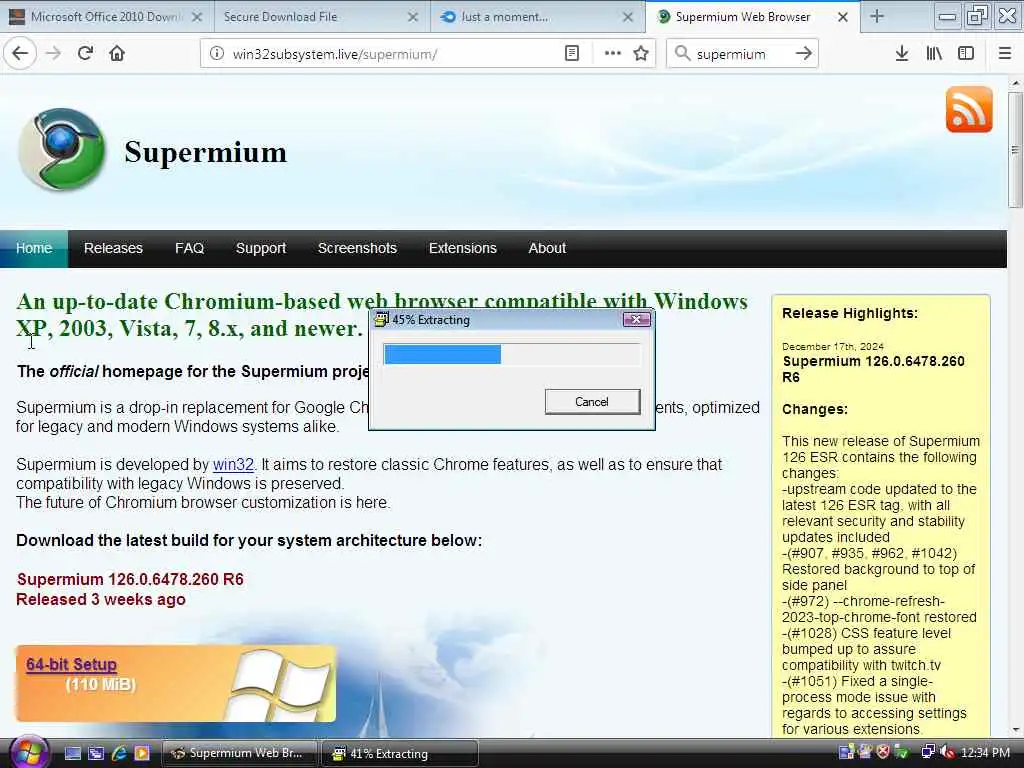Close the Just a moment tab
The height and width of the screenshot is (768, 1024).
click(628, 18)
